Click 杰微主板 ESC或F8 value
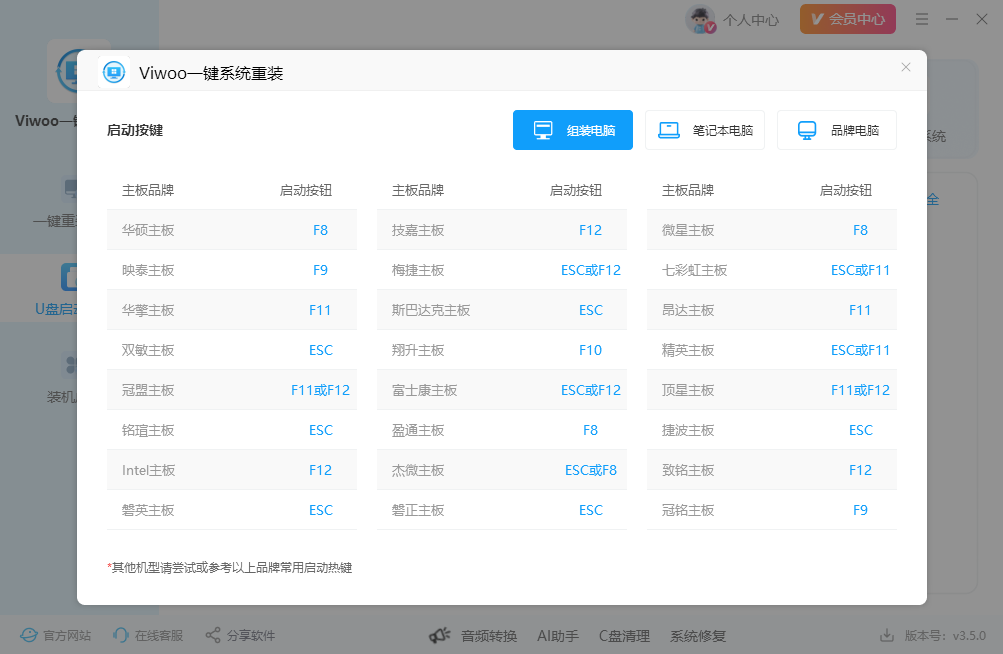1003x654 pixels. pyautogui.click(x=590, y=470)
